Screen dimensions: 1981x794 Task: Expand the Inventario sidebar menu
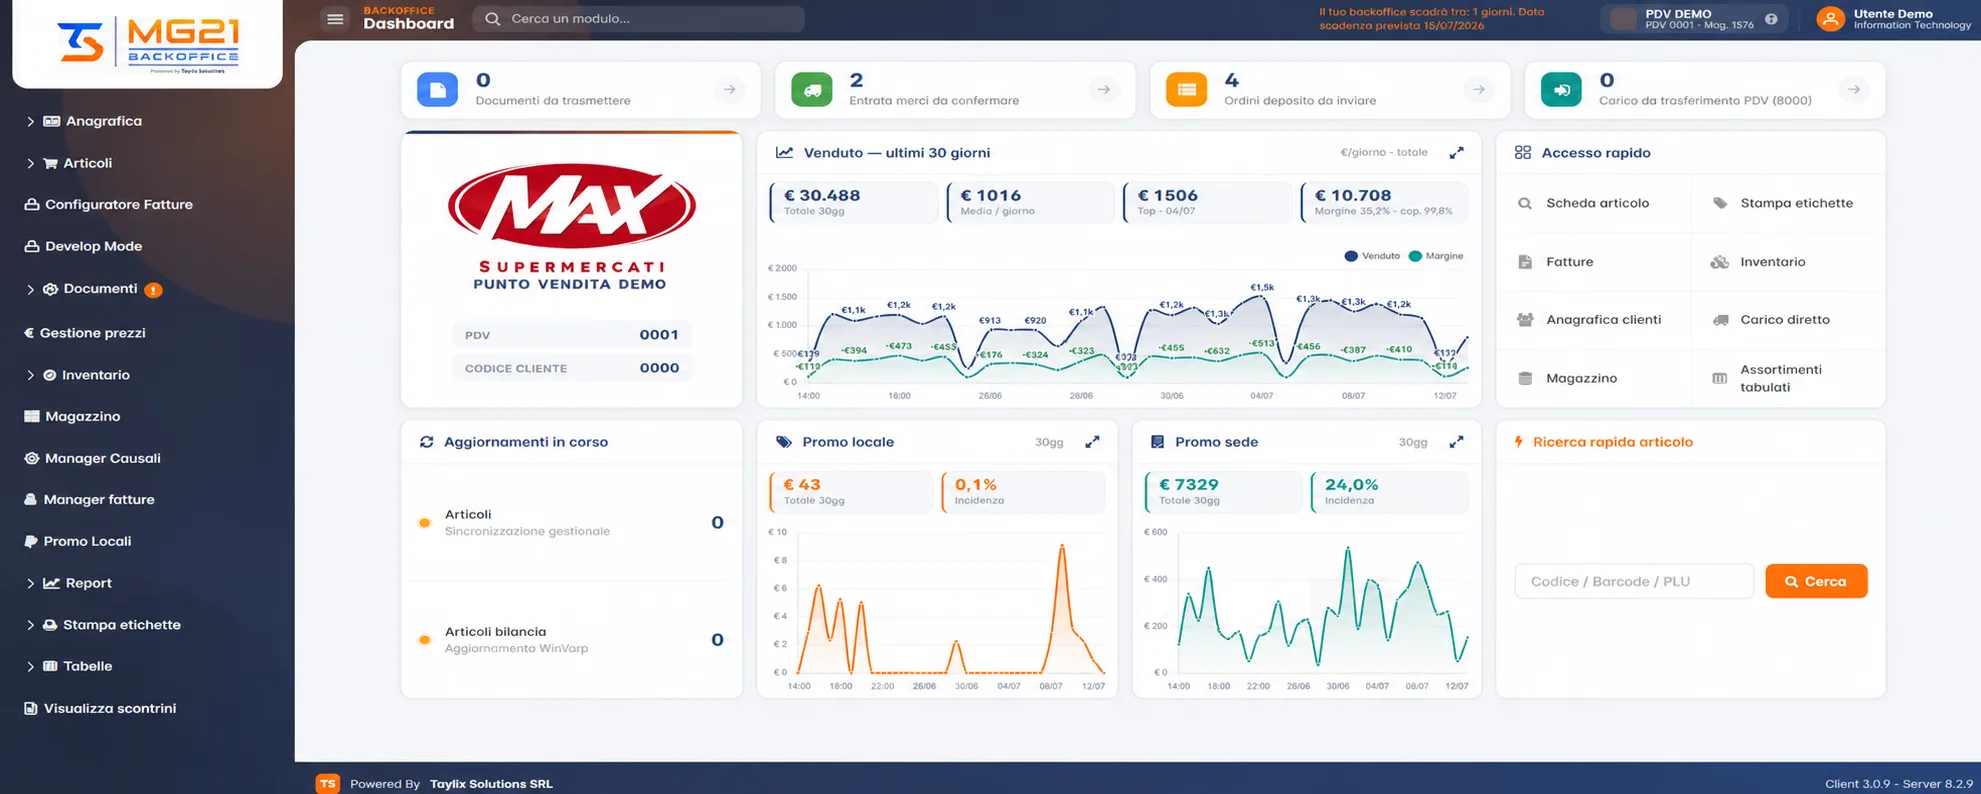point(78,375)
